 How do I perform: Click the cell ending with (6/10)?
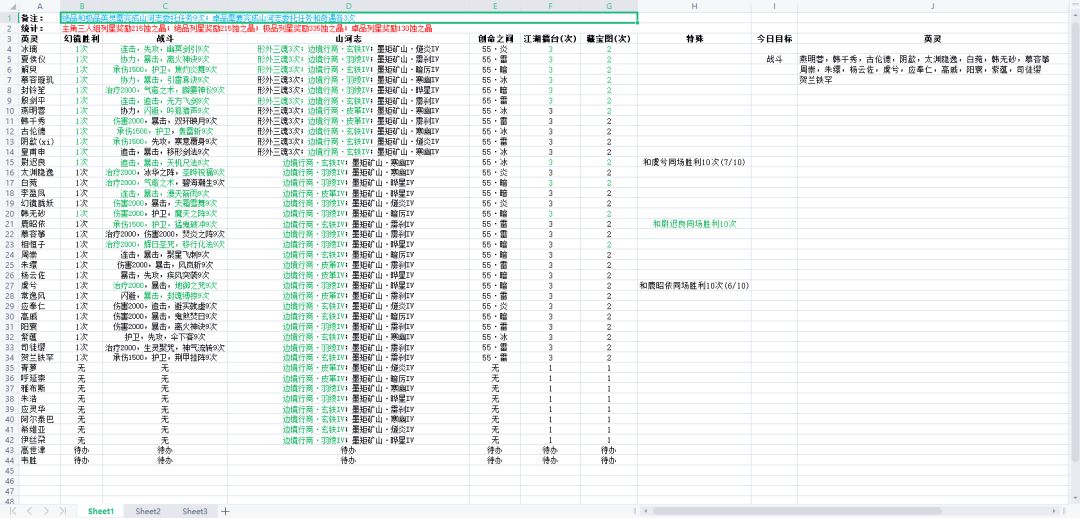tap(694, 286)
